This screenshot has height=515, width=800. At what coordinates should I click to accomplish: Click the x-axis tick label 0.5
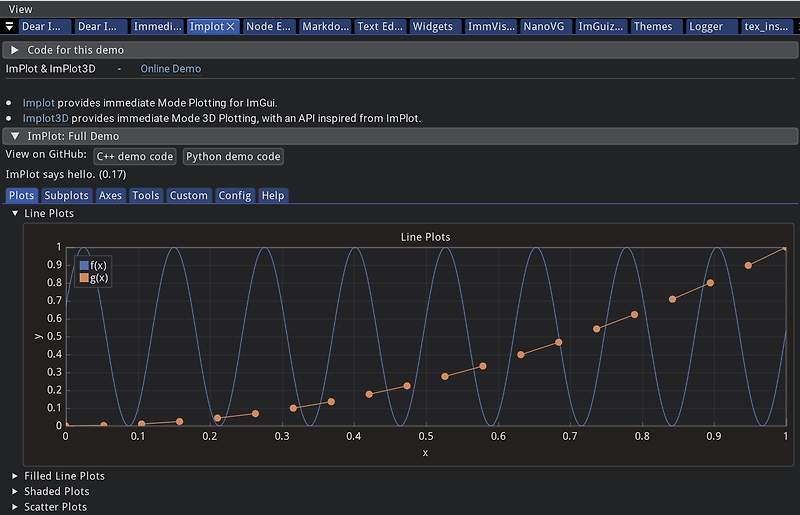pos(426,436)
